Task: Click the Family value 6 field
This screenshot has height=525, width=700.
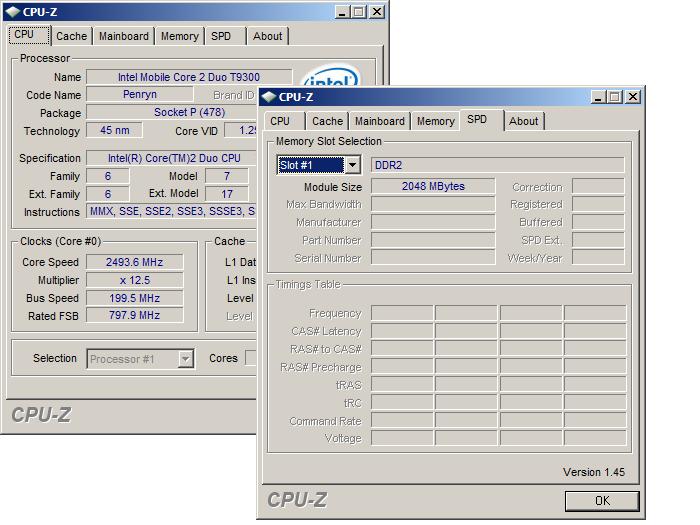Action: (108, 176)
